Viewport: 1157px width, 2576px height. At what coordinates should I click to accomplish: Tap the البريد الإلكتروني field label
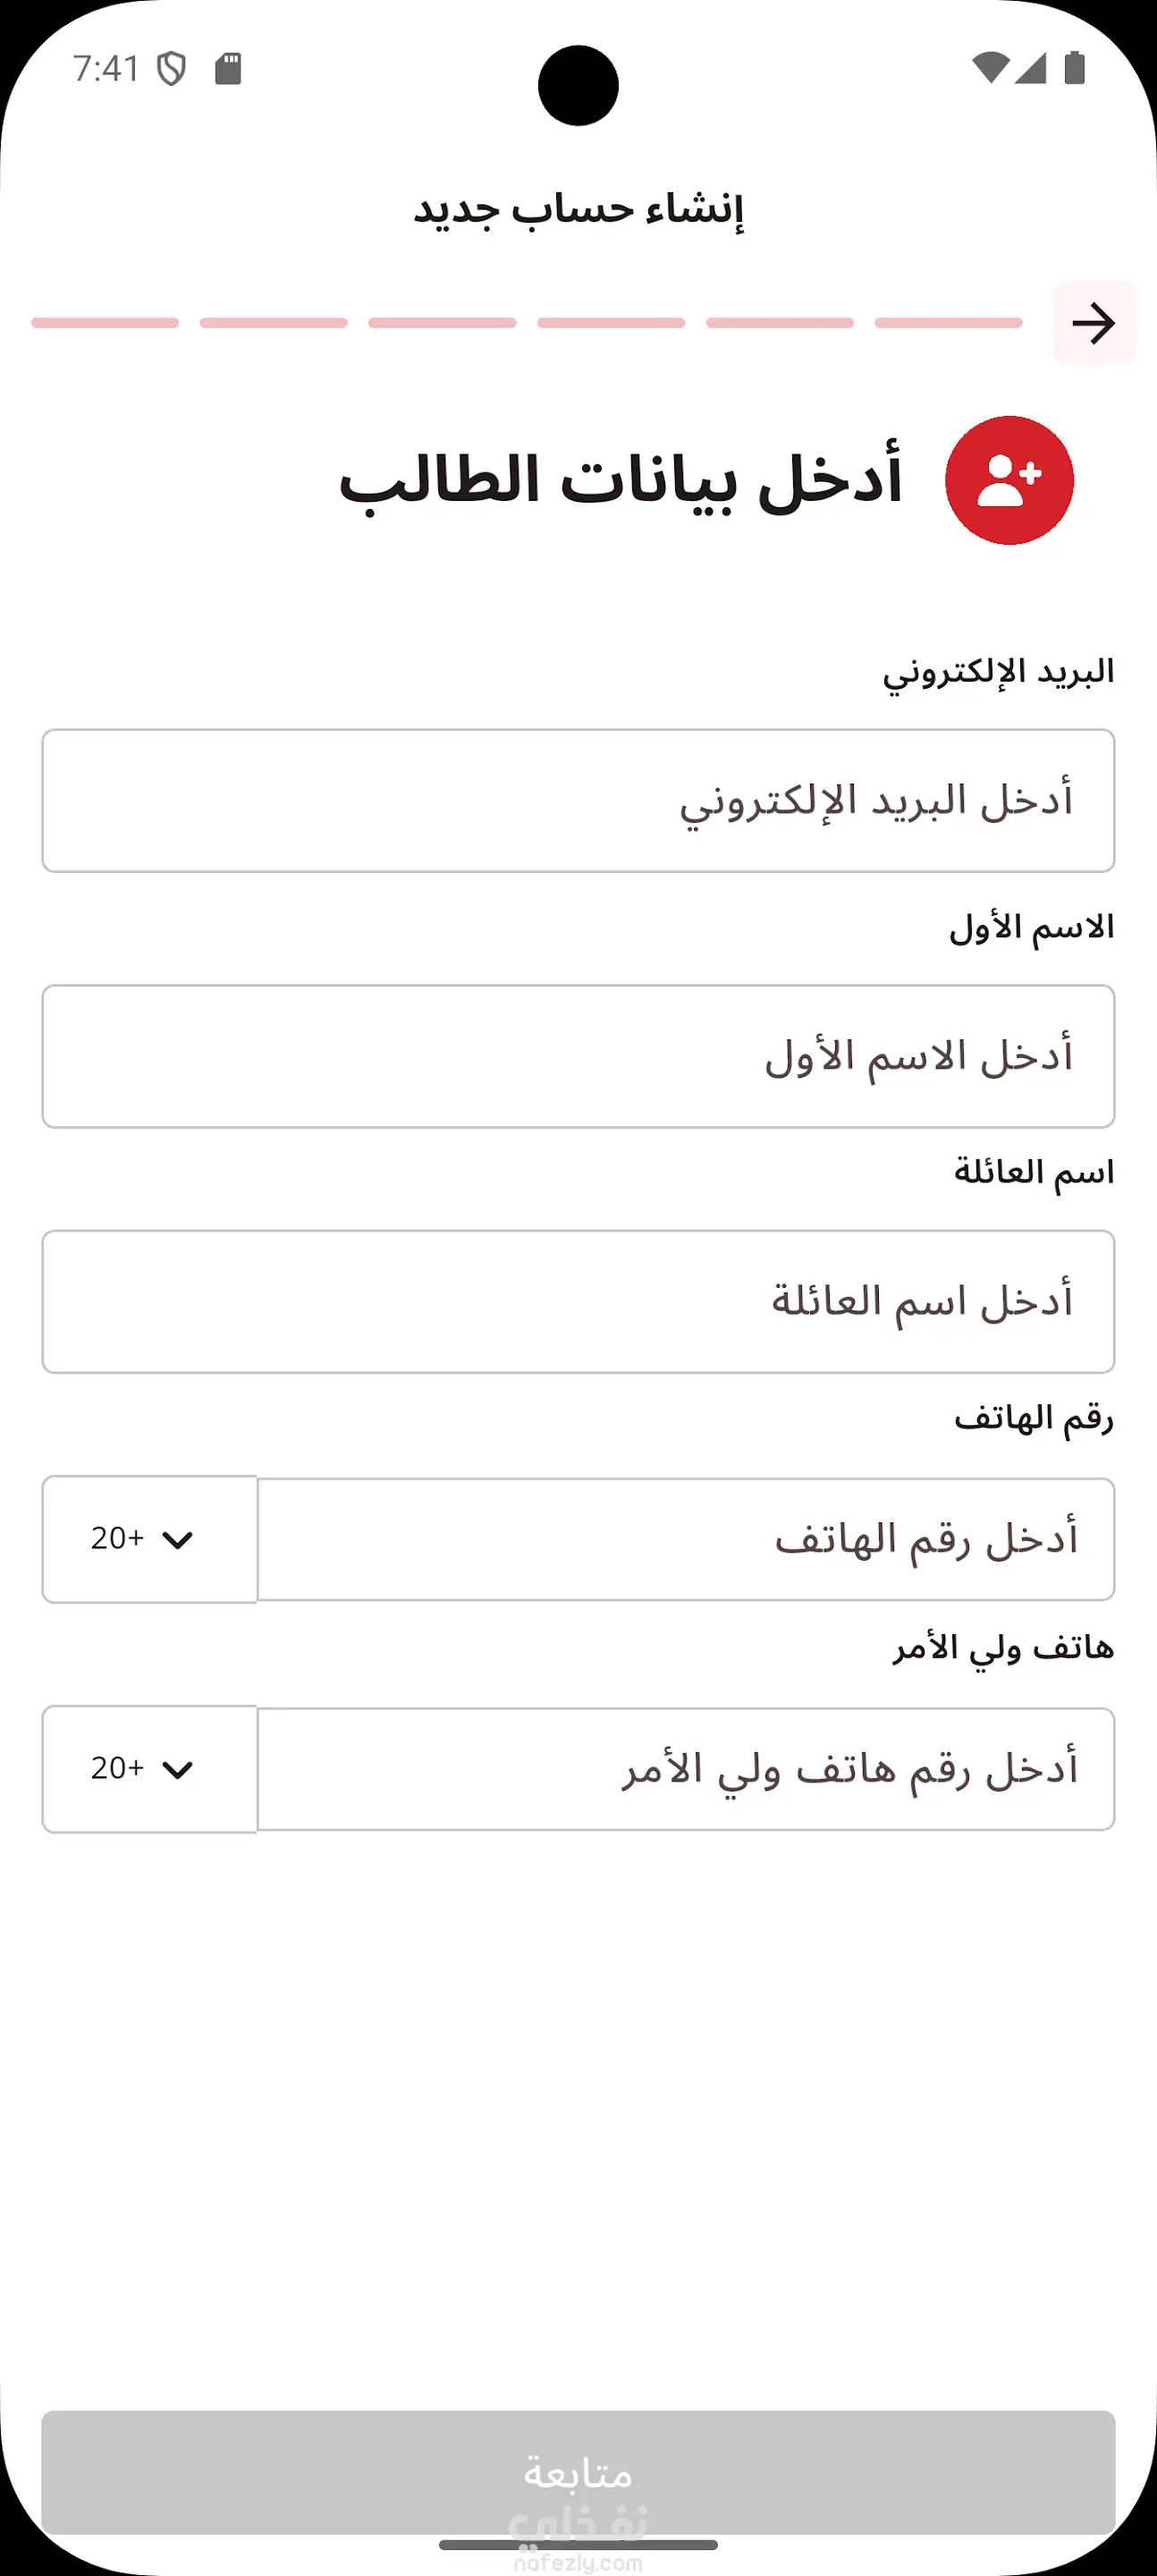tap(998, 672)
